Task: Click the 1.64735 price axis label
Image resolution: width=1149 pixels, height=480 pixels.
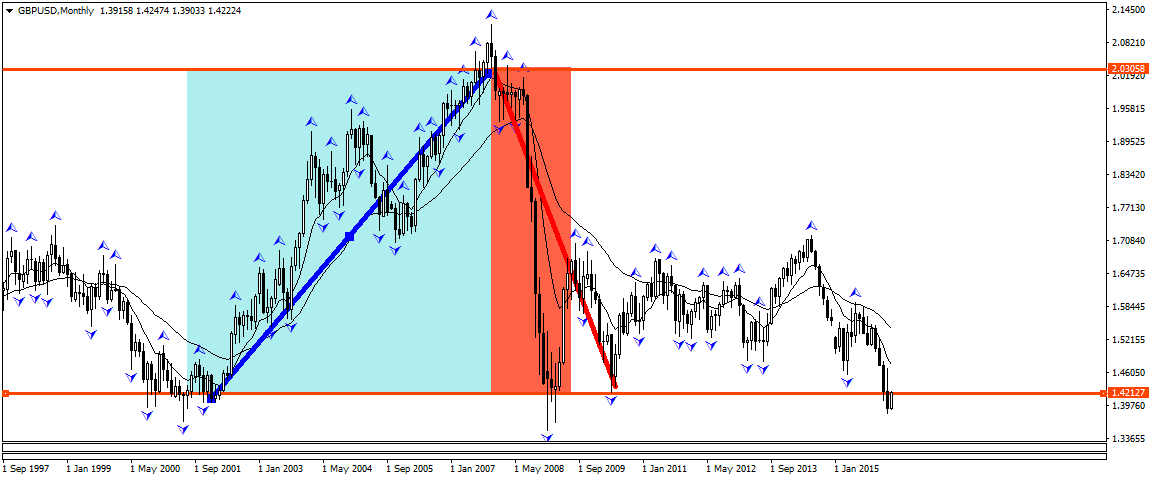Action: [1128, 273]
